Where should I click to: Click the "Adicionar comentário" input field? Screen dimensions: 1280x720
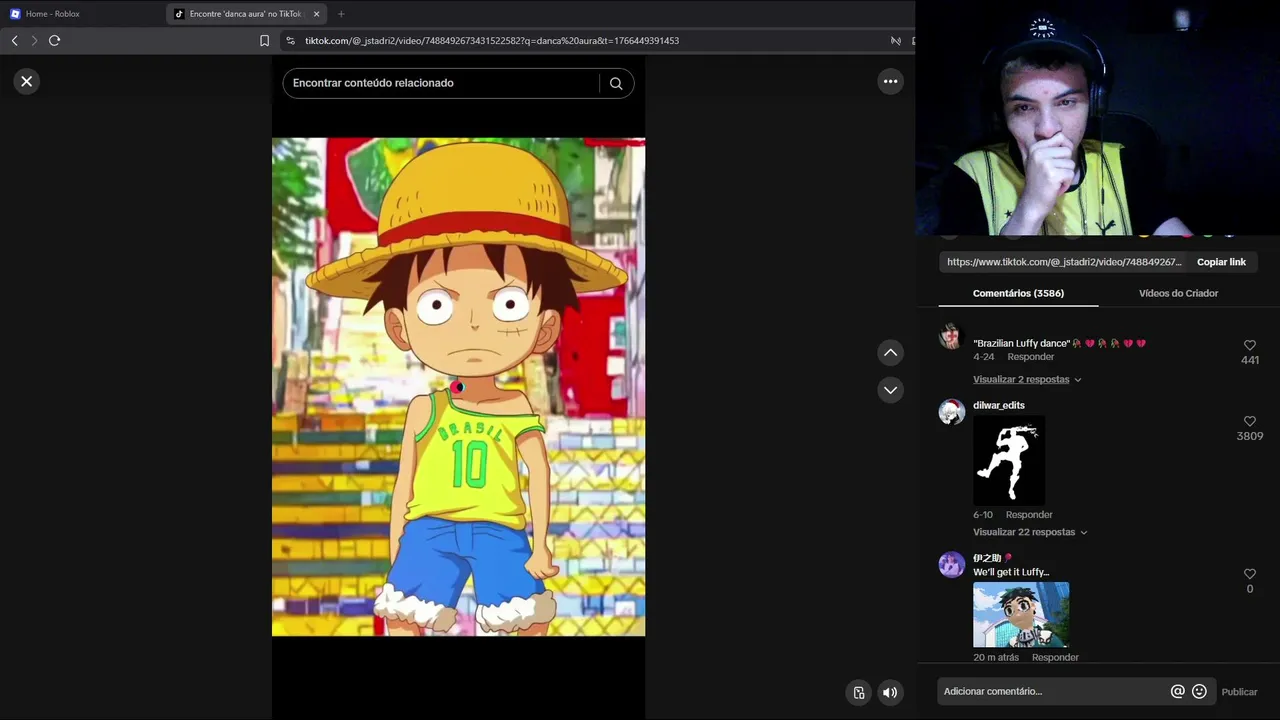[1052, 691]
